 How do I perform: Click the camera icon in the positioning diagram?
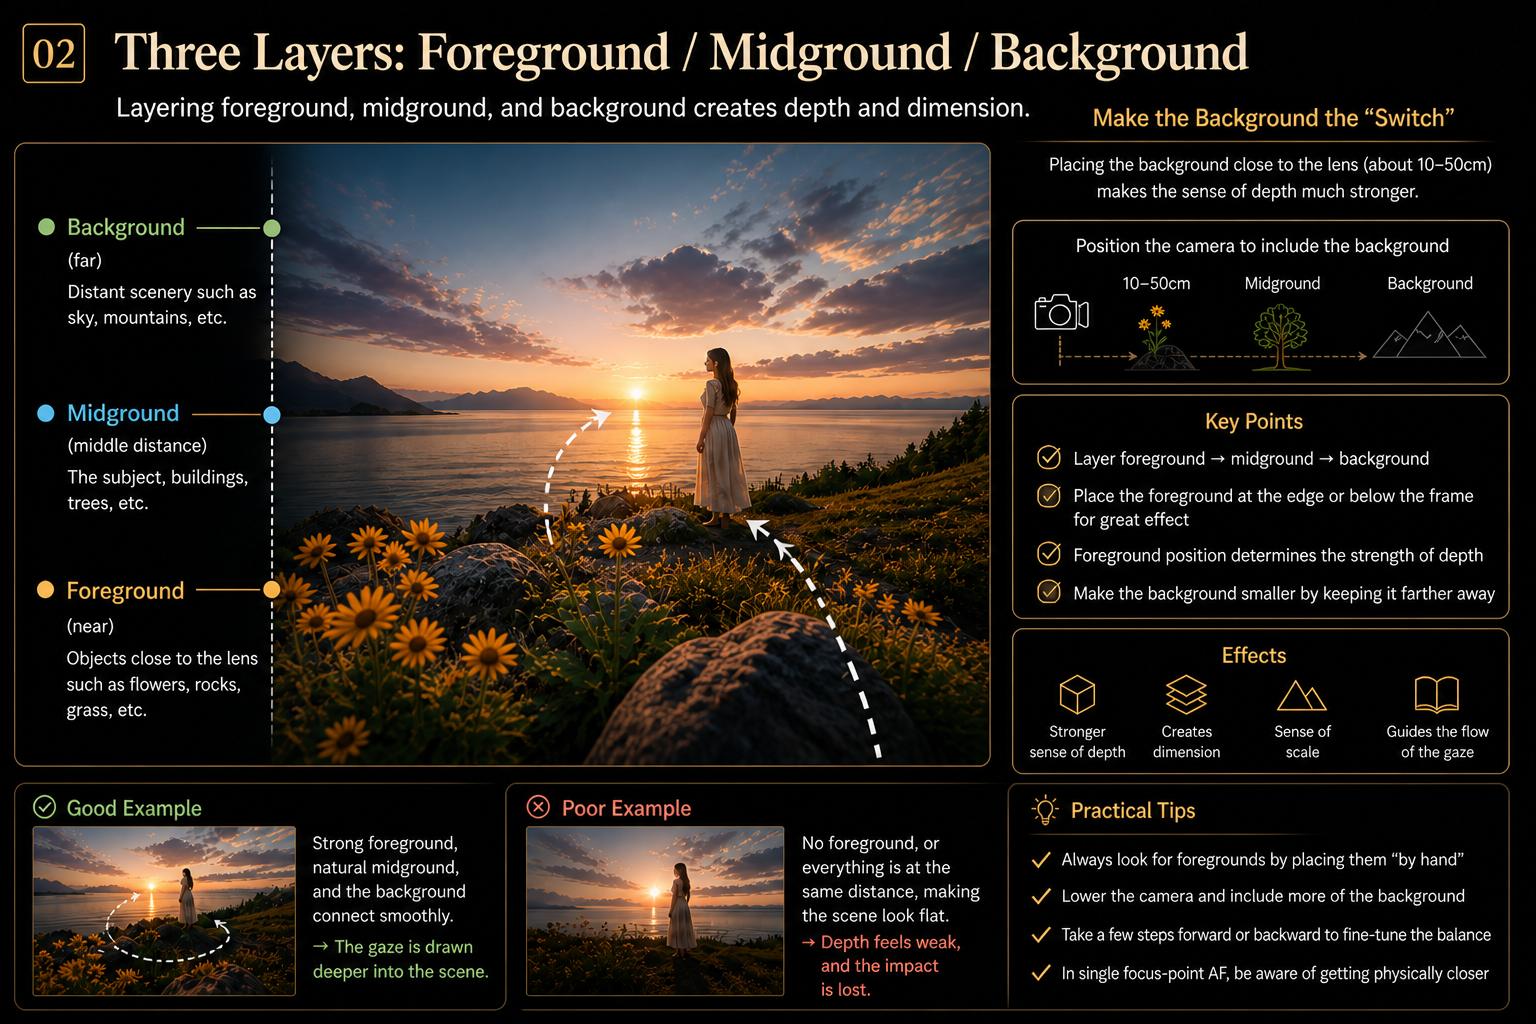pos(1061,312)
